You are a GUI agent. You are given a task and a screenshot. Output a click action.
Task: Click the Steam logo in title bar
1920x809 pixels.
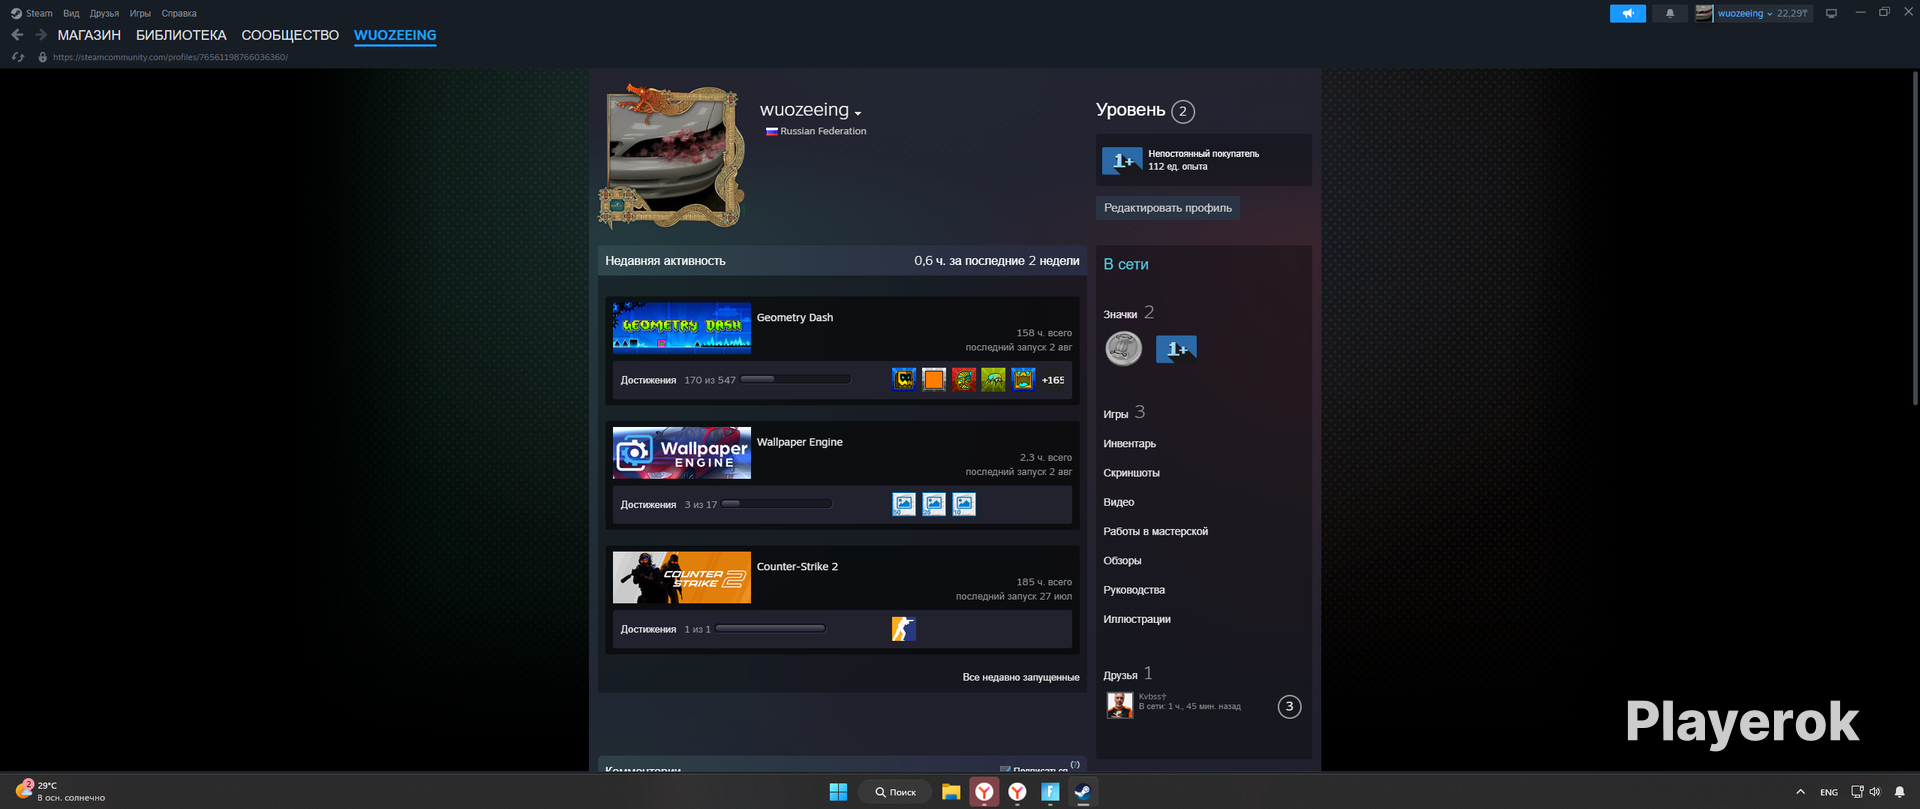click(16, 13)
